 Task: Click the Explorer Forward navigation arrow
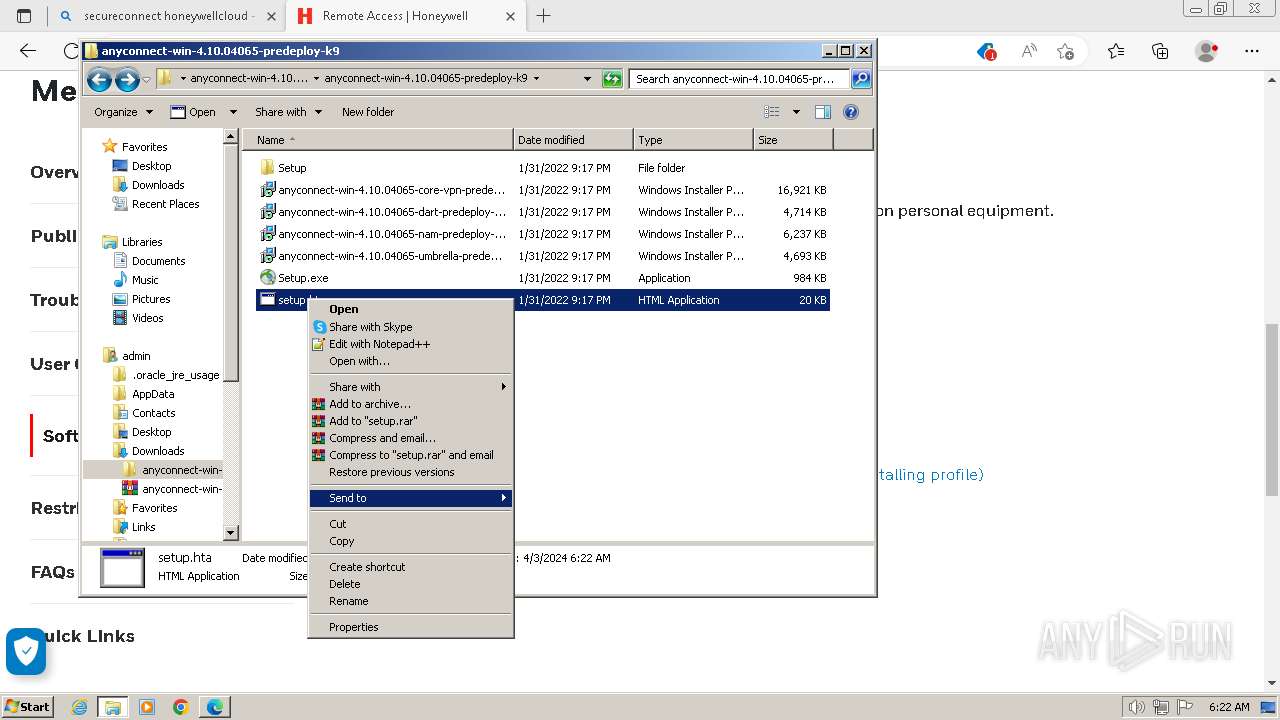click(x=127, y=79)
